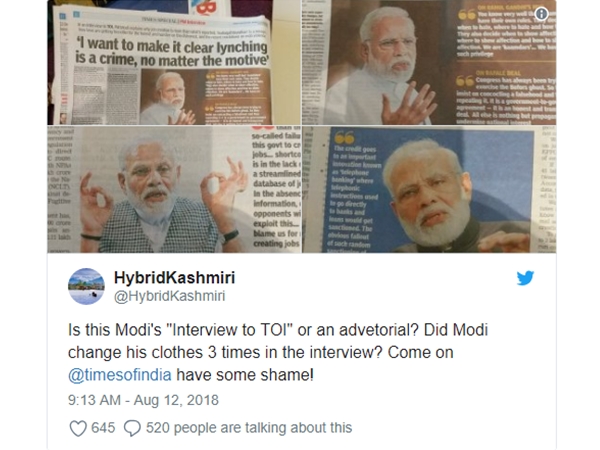
Task: Open photo with blue quote panel
Action: pyautogui.click(x=429, y=189)
